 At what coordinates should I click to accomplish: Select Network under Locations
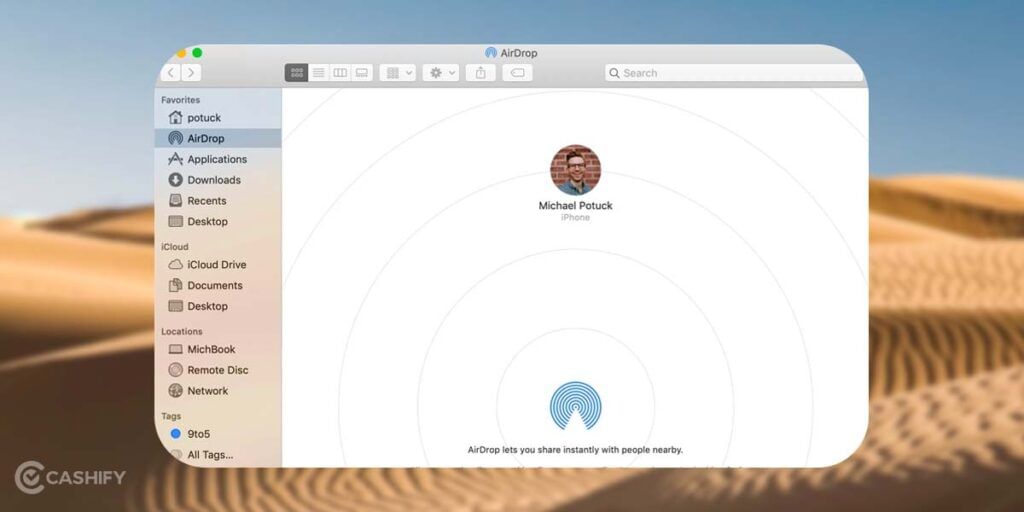218,391
